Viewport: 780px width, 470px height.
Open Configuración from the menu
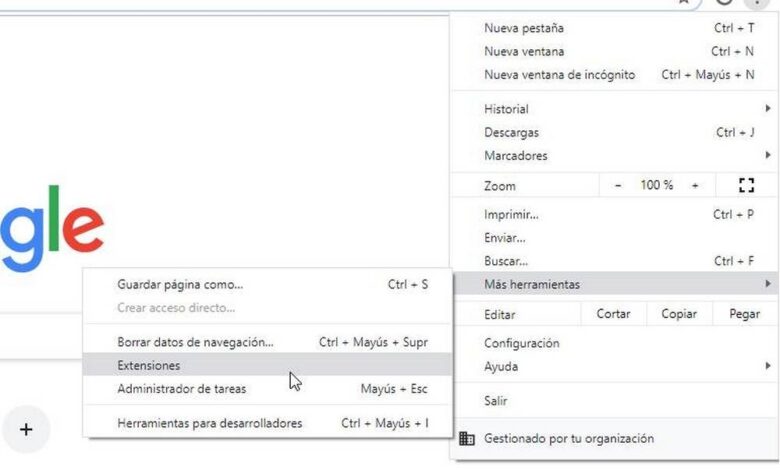point(615,343)
